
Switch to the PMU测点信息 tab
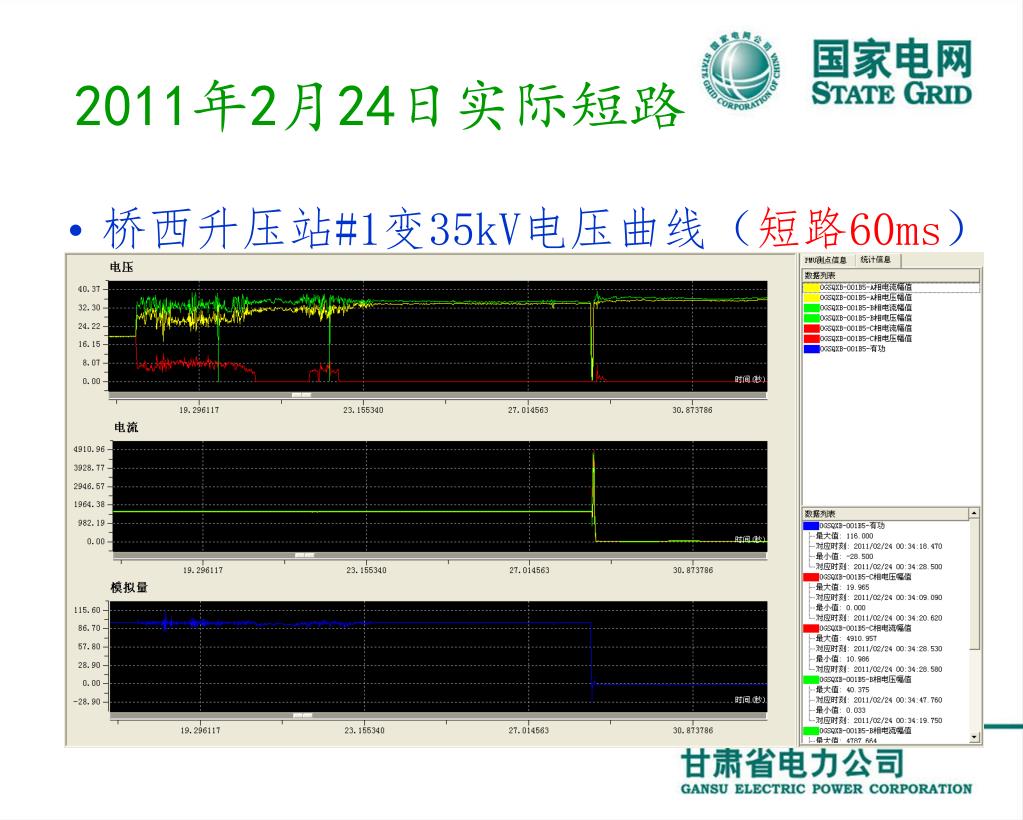click(x=825, y=260)
